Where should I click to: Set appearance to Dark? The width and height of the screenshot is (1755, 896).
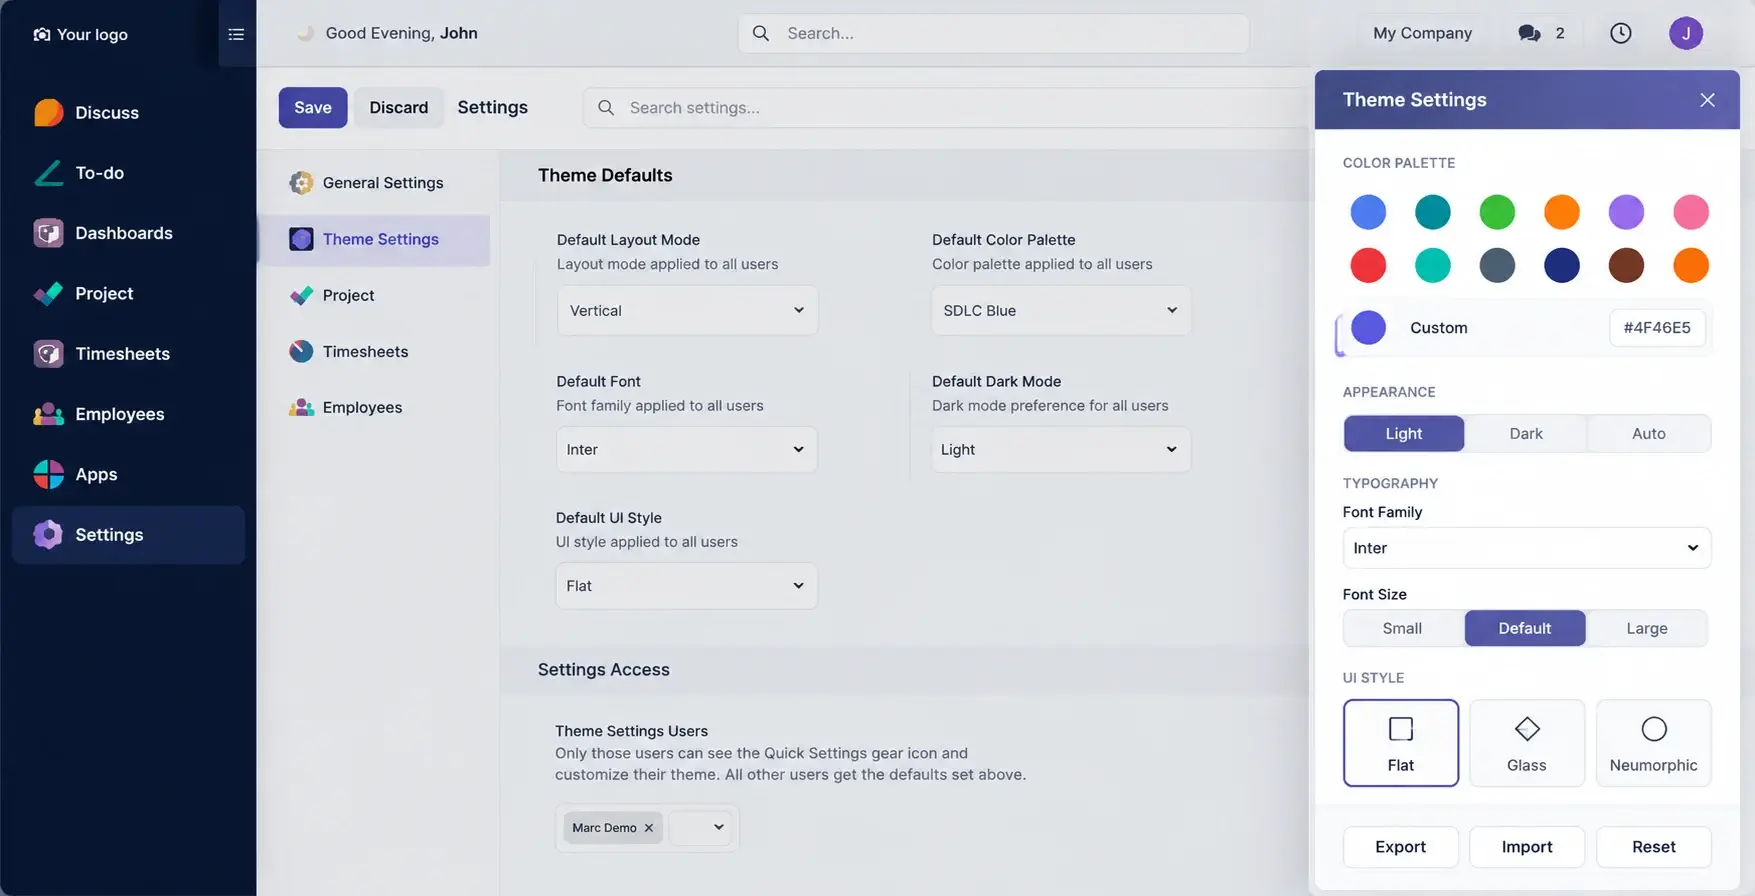(x=1526, y=433)
